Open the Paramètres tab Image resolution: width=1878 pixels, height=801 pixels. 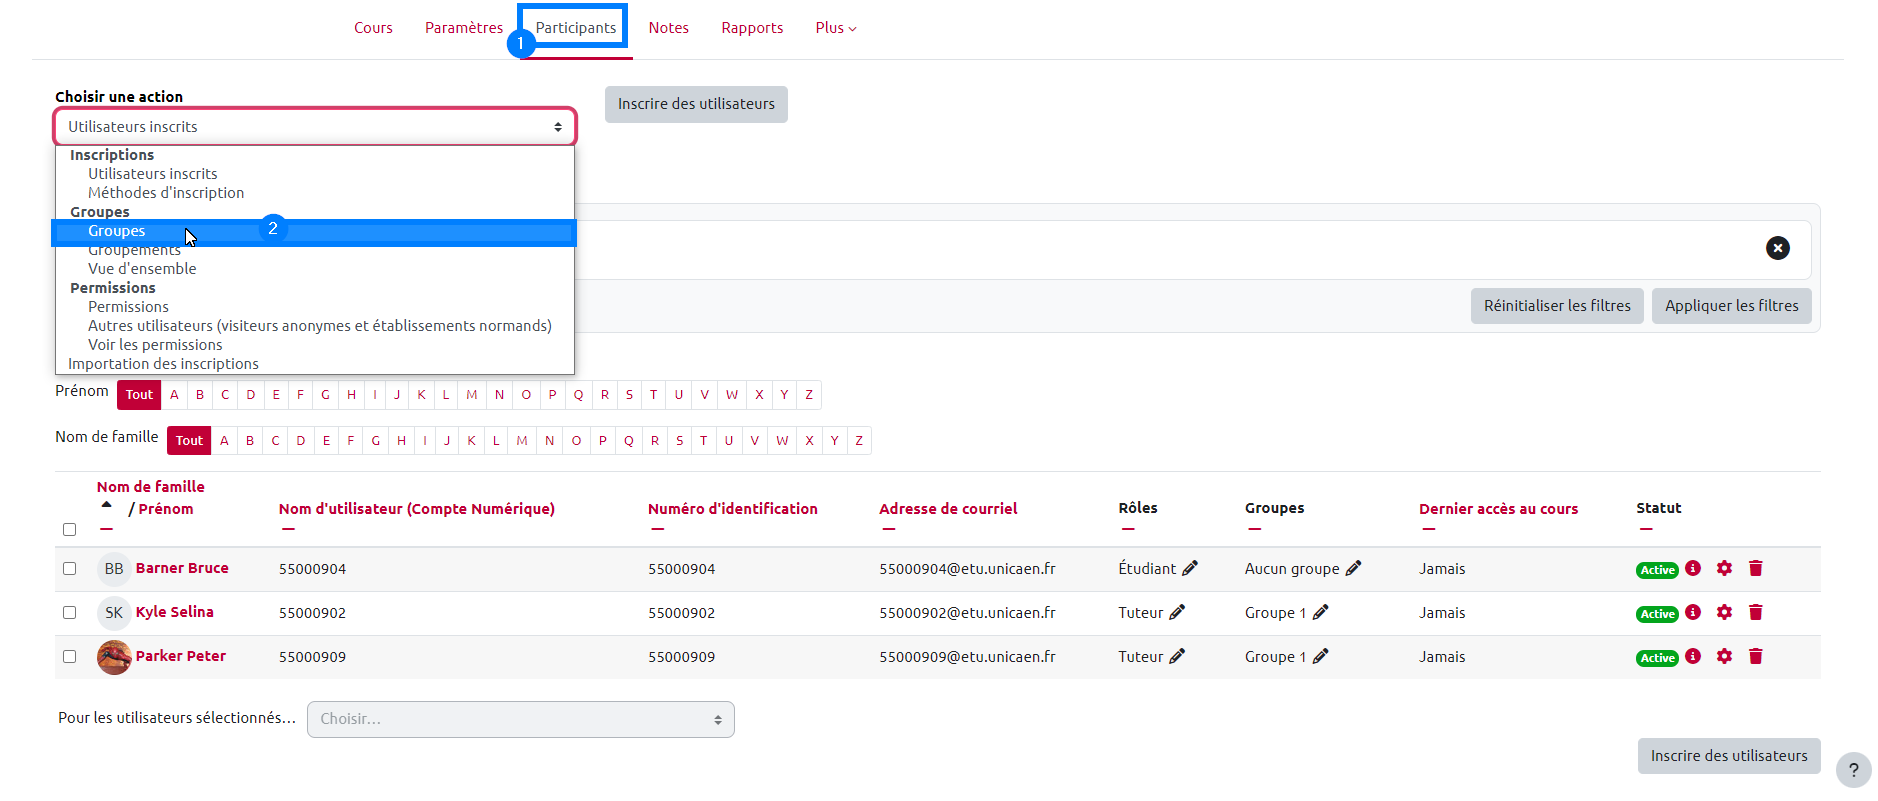click(464, 28)
